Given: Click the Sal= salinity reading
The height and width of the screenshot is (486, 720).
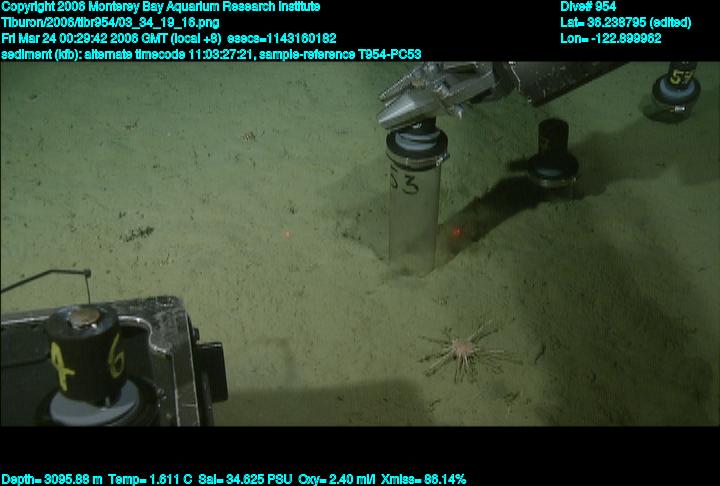Looking at the screenshot, I should pyautogui.click(x=245, y=480).
